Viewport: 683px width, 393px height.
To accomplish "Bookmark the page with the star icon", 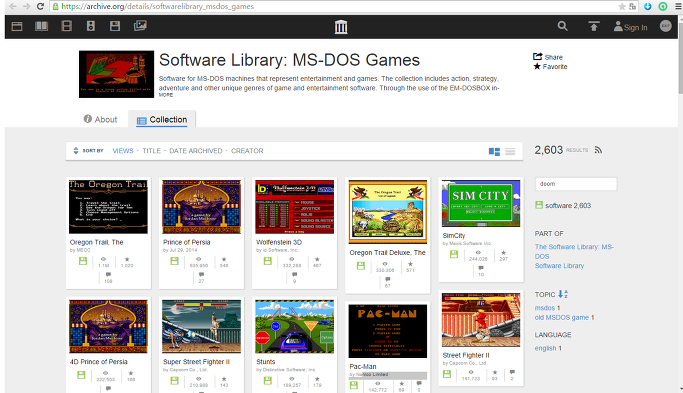I will pyautogui.click(x=622, y=7).
